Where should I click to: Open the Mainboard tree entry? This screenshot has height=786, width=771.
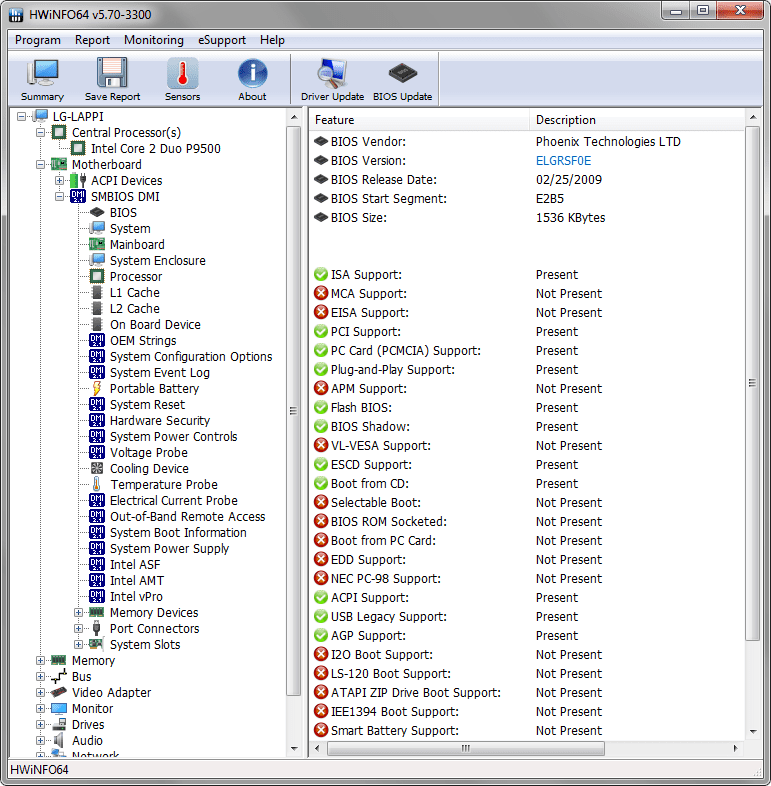point(137,245)
